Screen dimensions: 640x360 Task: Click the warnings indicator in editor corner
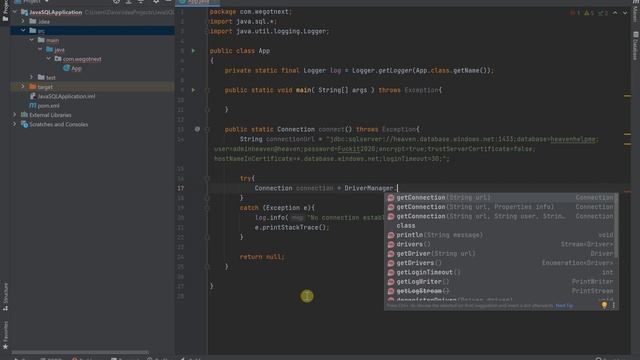pos(589,13)
